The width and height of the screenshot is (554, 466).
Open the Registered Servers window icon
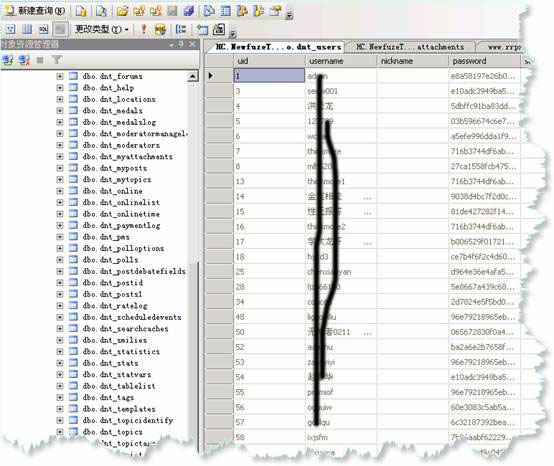click(x=209, y=11)
